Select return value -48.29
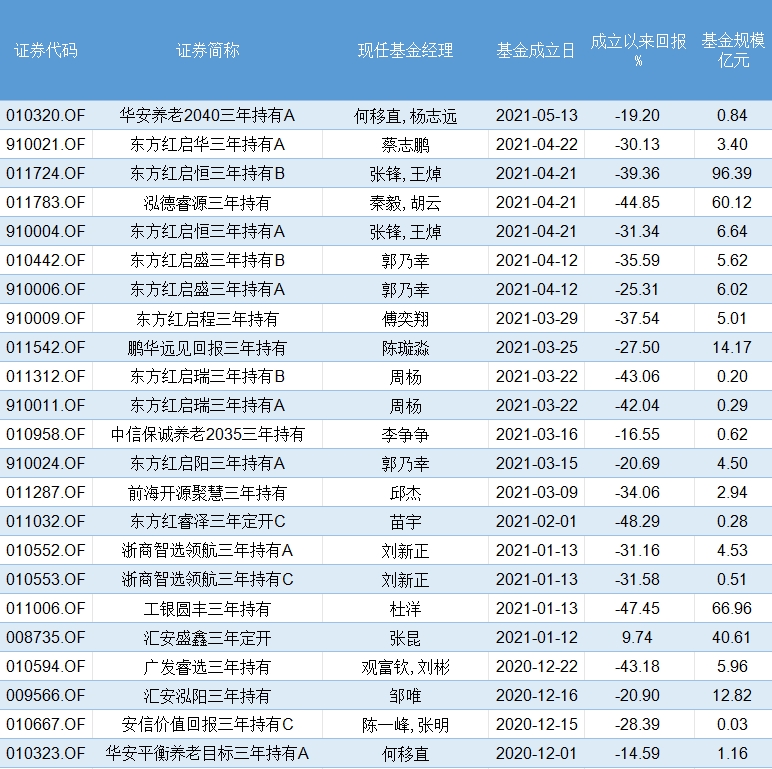Screen dimensions: 772x769 [637, 522]
